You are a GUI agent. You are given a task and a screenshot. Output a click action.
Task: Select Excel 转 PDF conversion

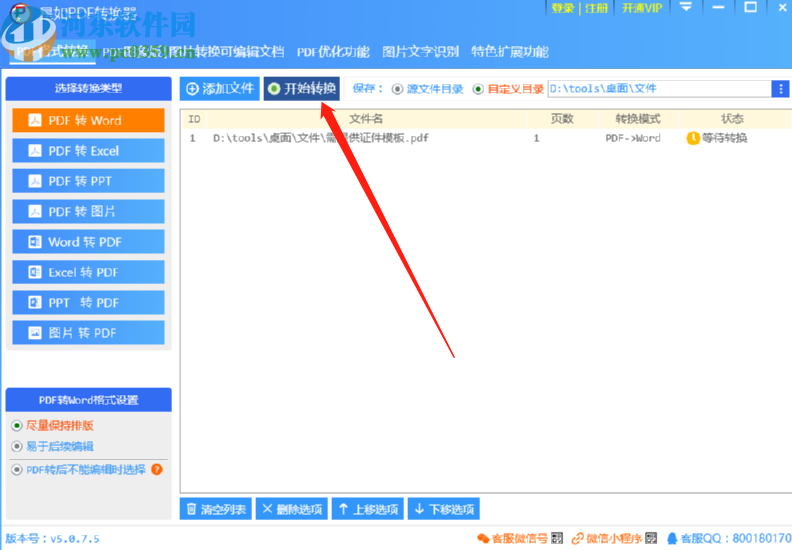pyautogui.click(x=88, y=272)
